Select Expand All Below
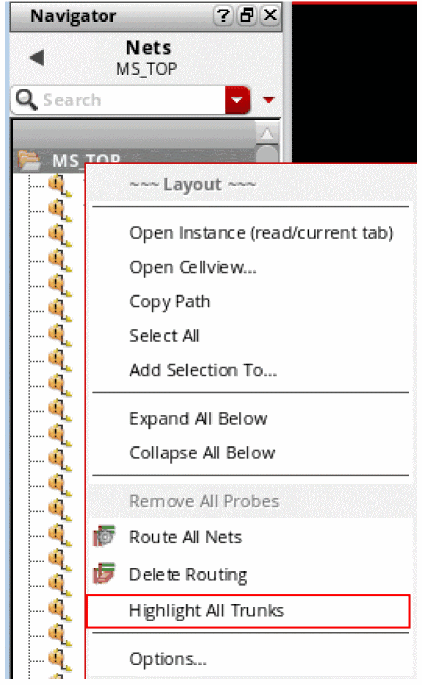Screen dimensions: 422x685 click(x=198, y=419)
